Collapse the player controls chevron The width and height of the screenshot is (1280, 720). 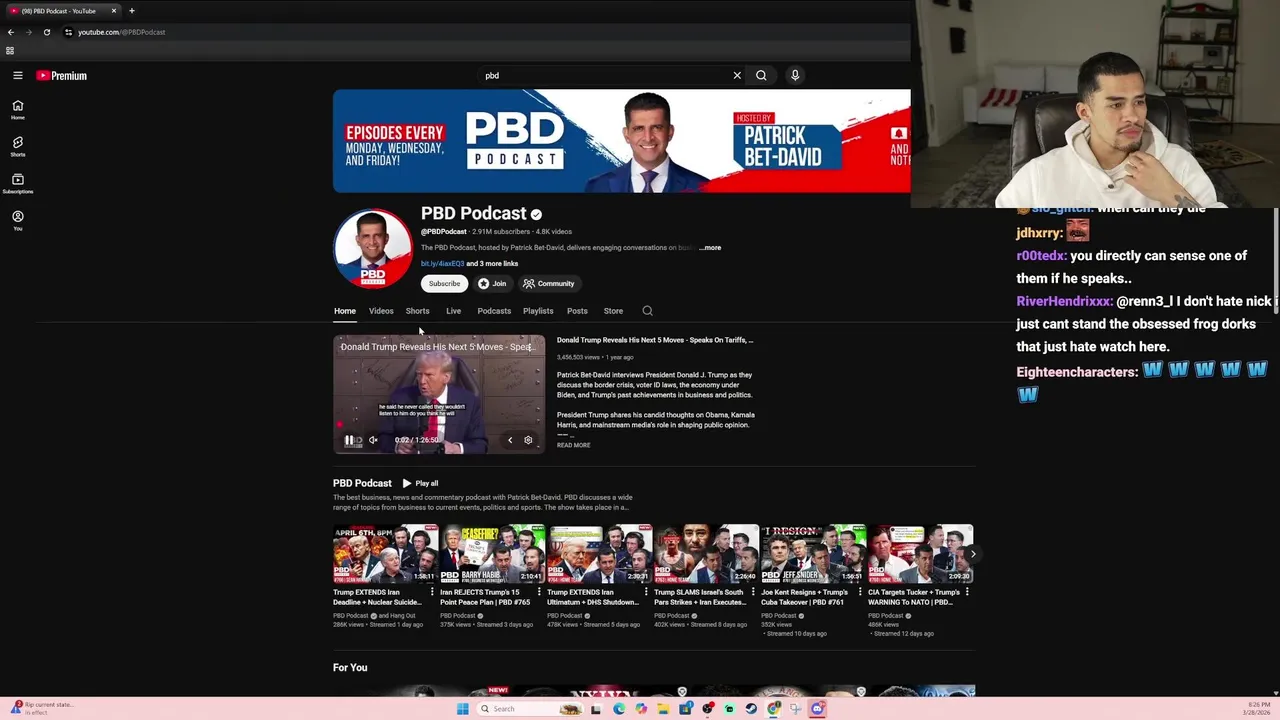click(x=510, y=440)
